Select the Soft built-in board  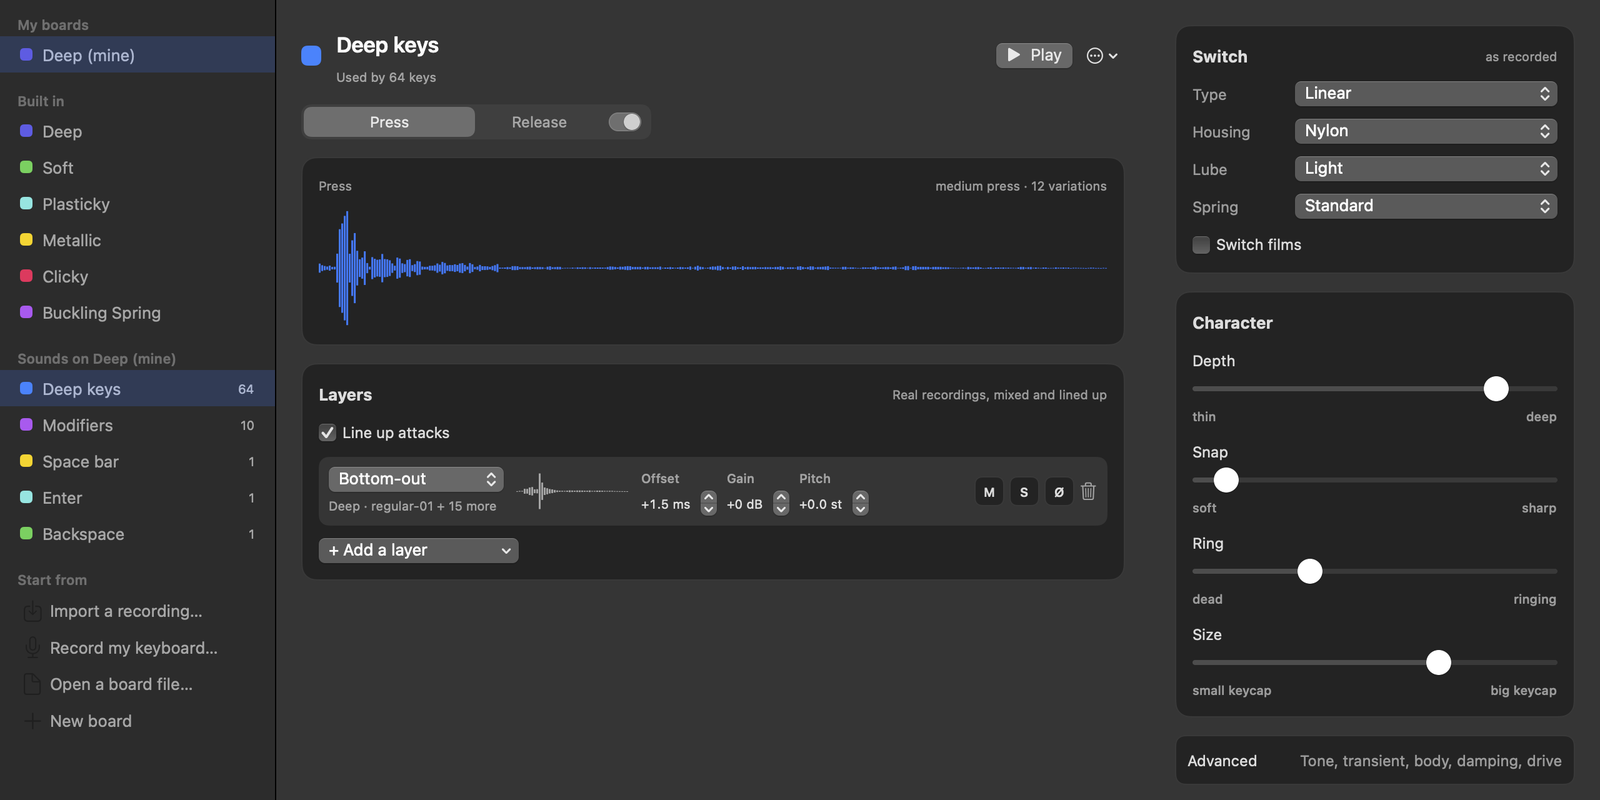click(x=138, y=168)
